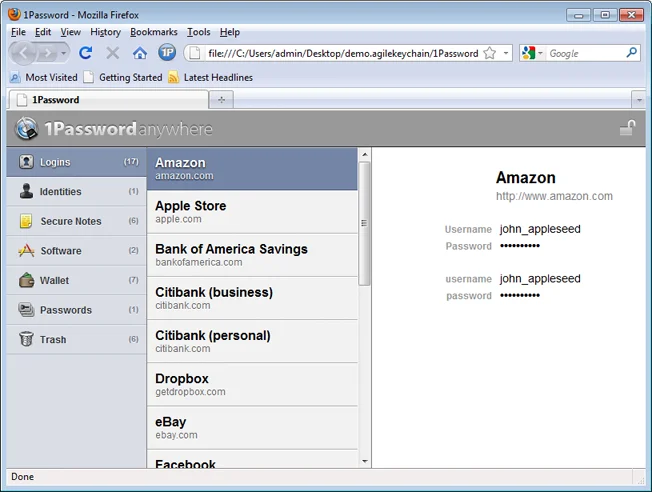Select the Apple Store login entry

point(252,212)
